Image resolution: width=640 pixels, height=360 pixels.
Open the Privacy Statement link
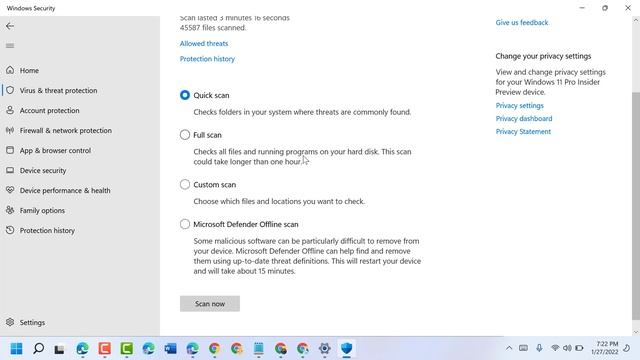point(523,132)
